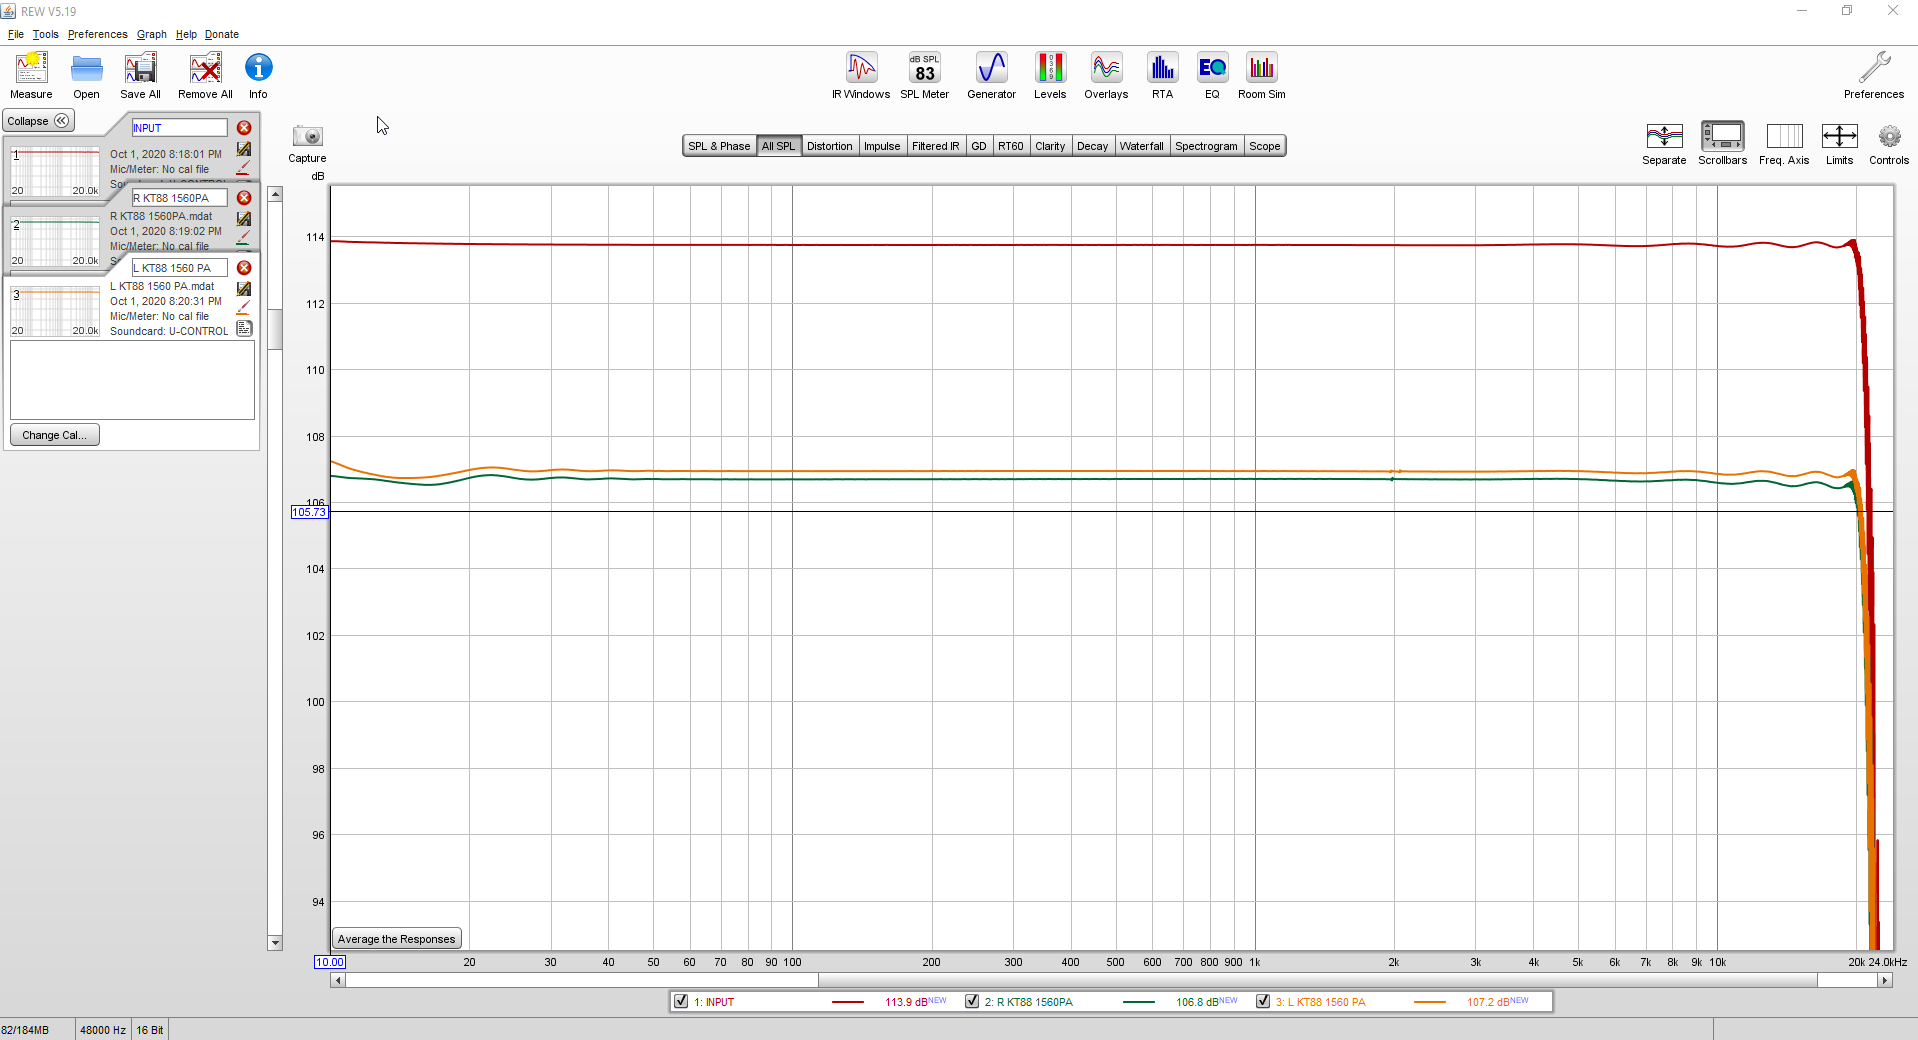Launch the SPL Meter

[x=924, y=76]
